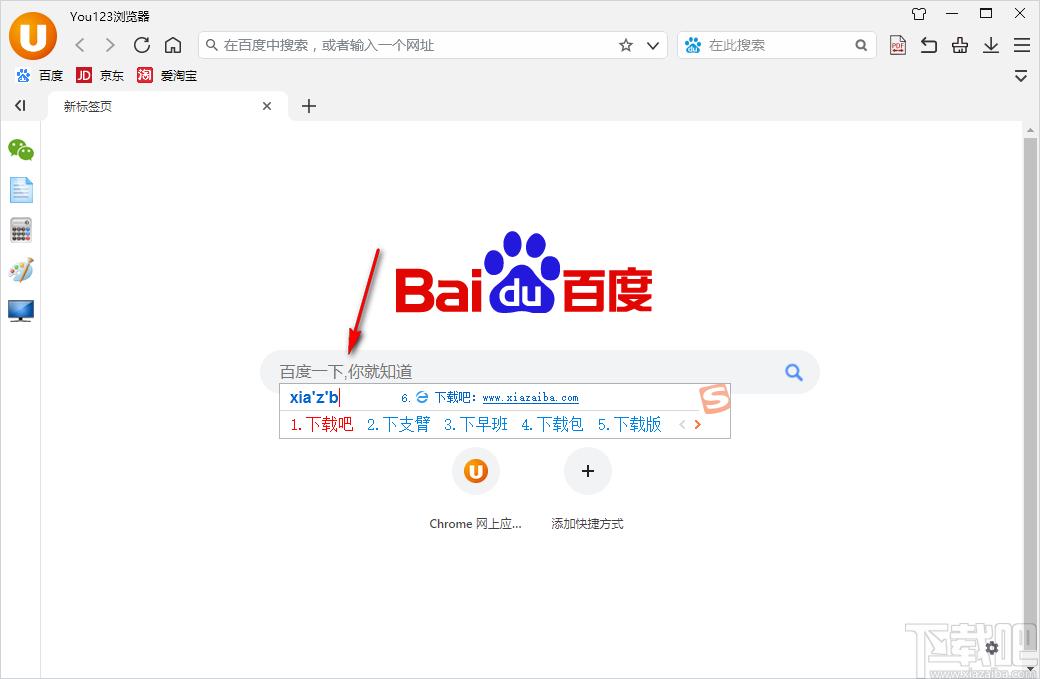Click the blue magnifier search button
Image resolution: width=1040 pixels, height=679 pixels.
(793, 372)
